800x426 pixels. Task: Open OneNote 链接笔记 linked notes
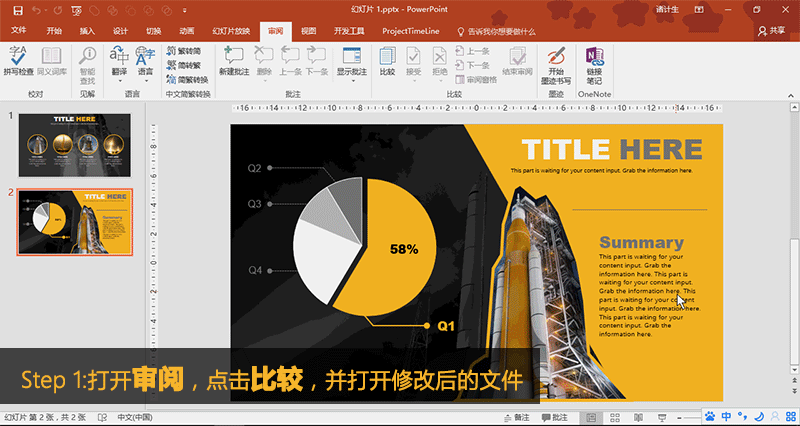click(x=594, y=60)
